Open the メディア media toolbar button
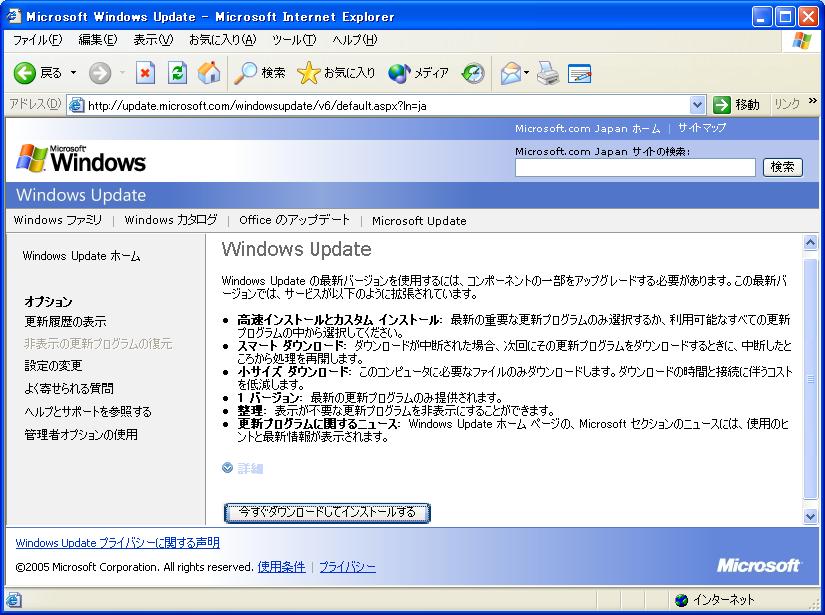Image resolution: width=825 pixels, height=615 pixels. 418,73
